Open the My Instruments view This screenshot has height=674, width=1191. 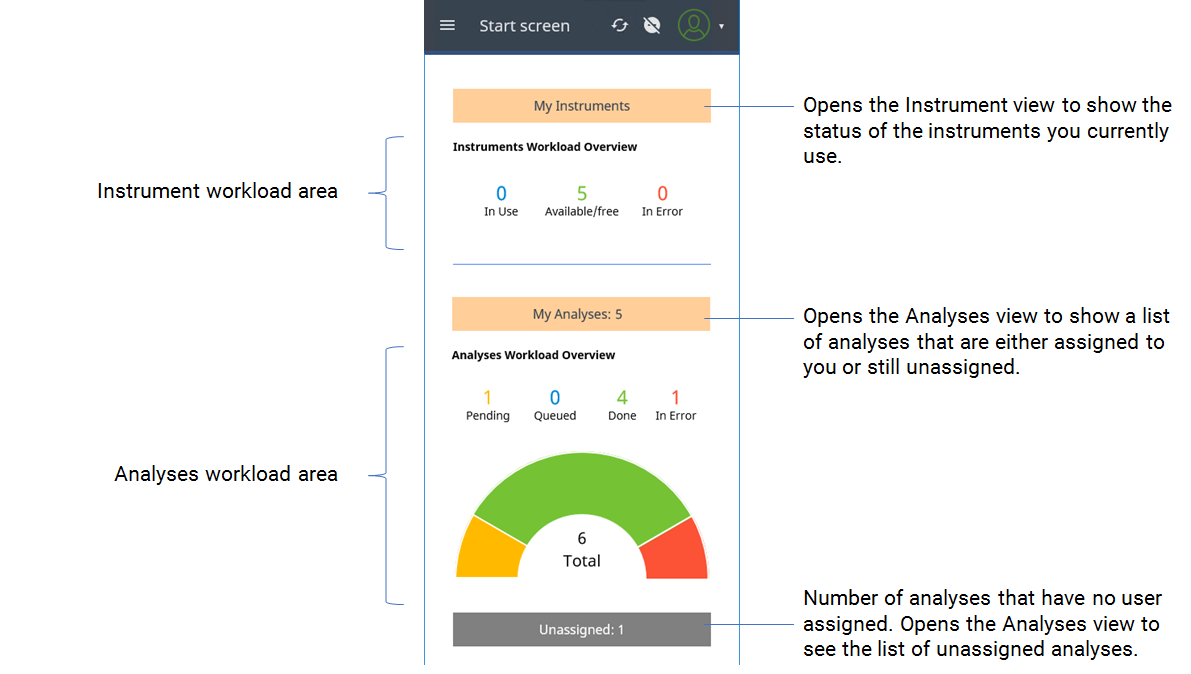(x=581, y=105)
